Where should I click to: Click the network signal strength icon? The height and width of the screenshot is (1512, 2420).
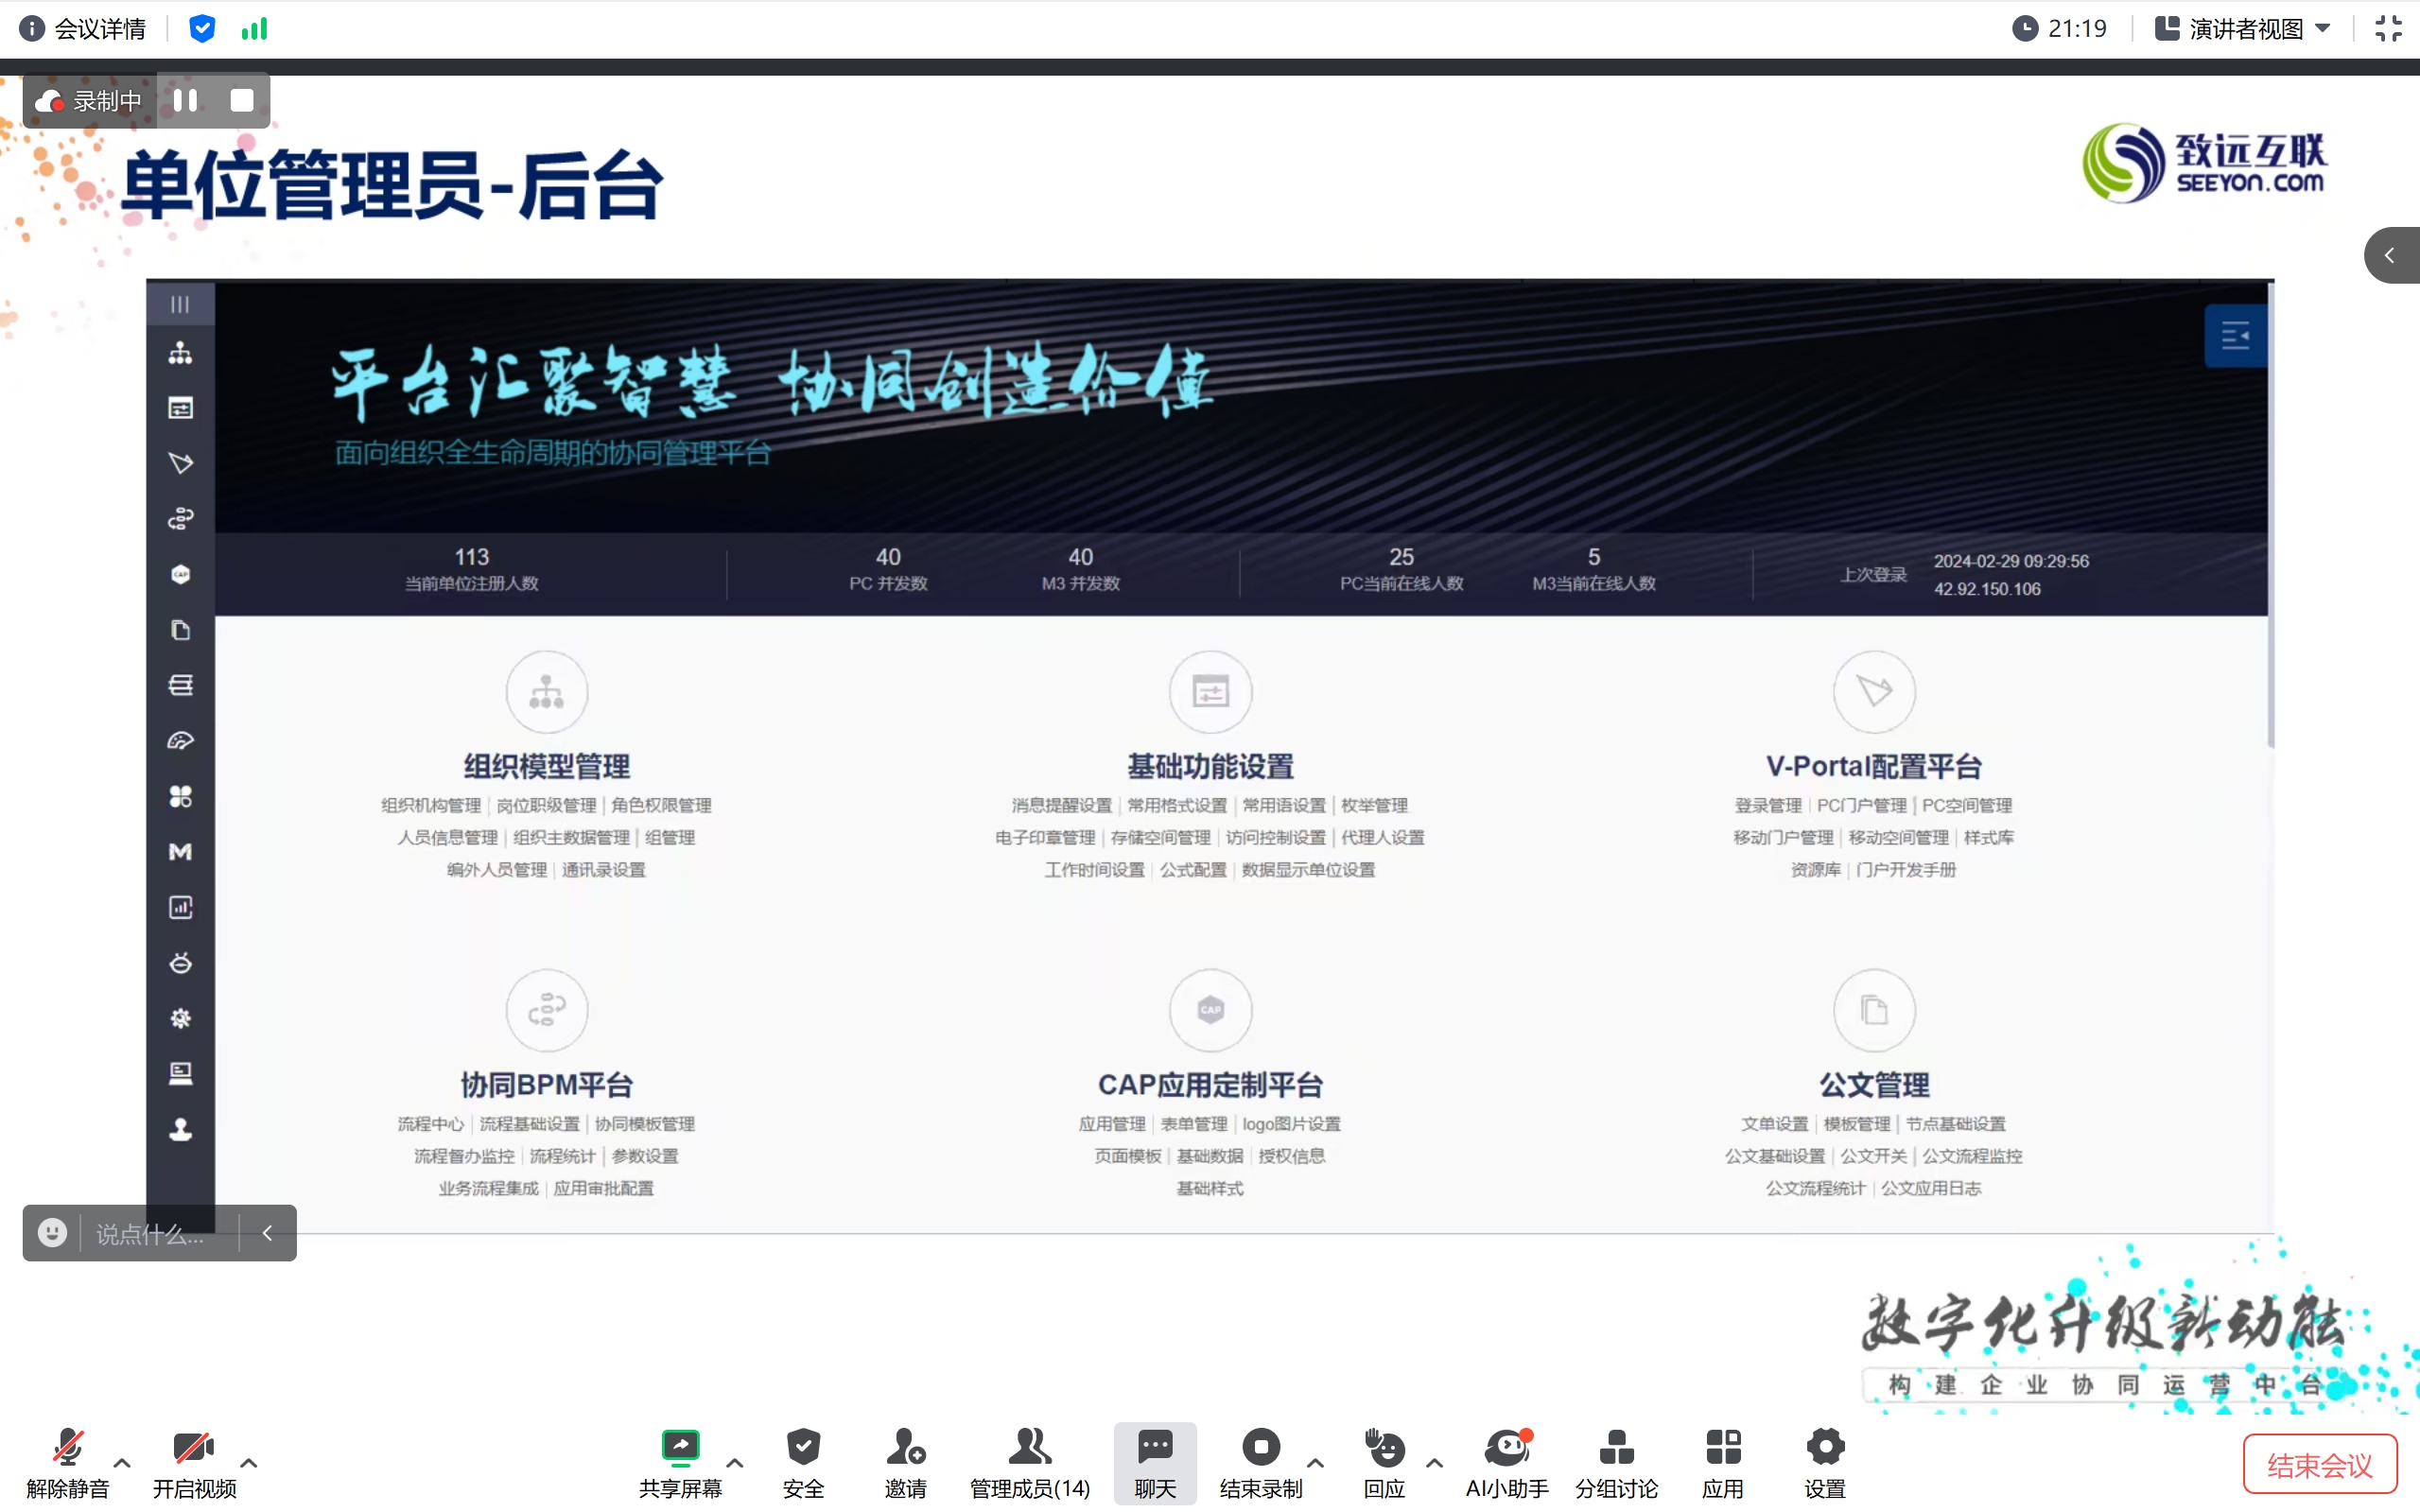255,29
